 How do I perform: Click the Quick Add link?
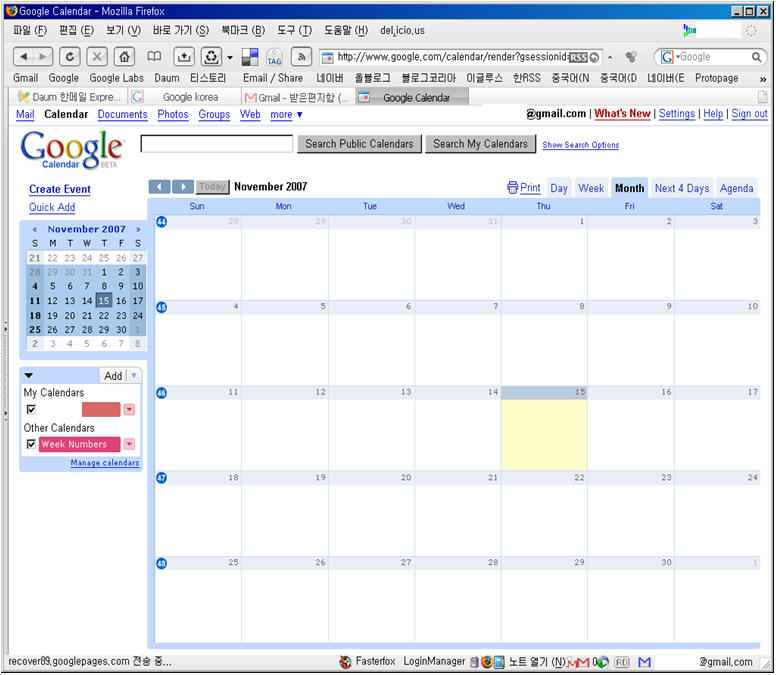(x=52, y=207)
